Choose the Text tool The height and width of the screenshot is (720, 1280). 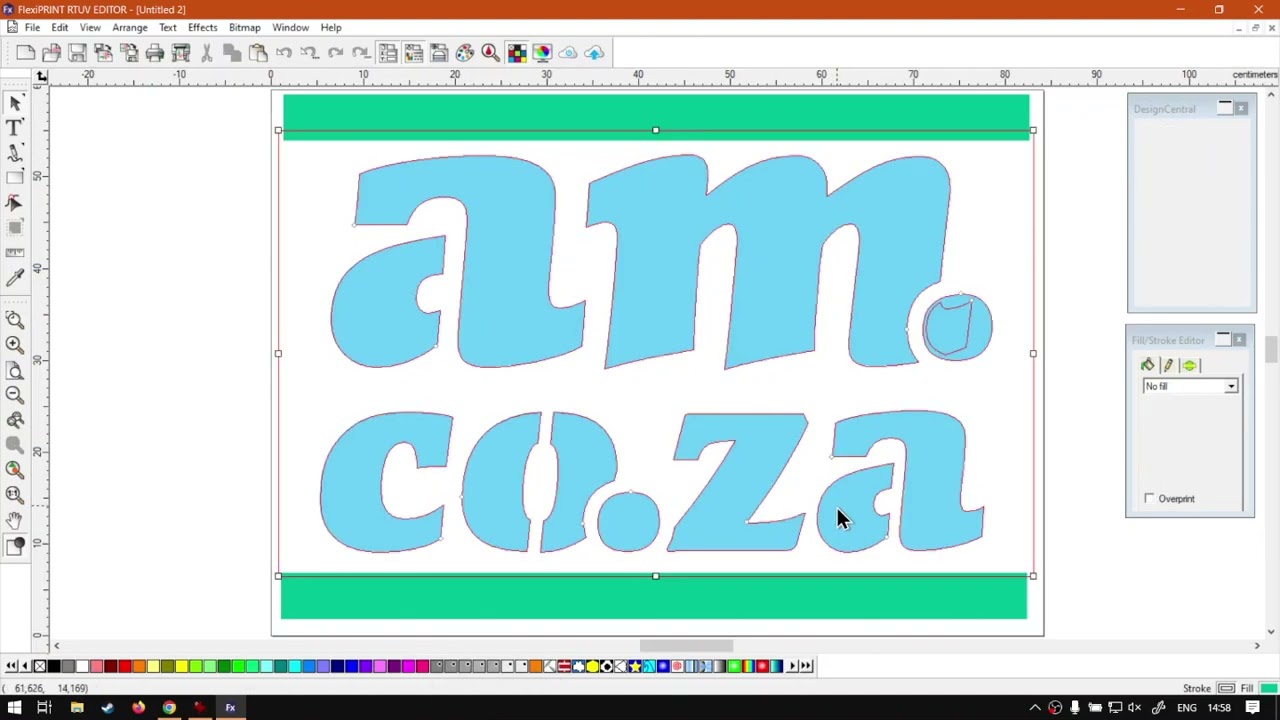click(x=15, y=128)
